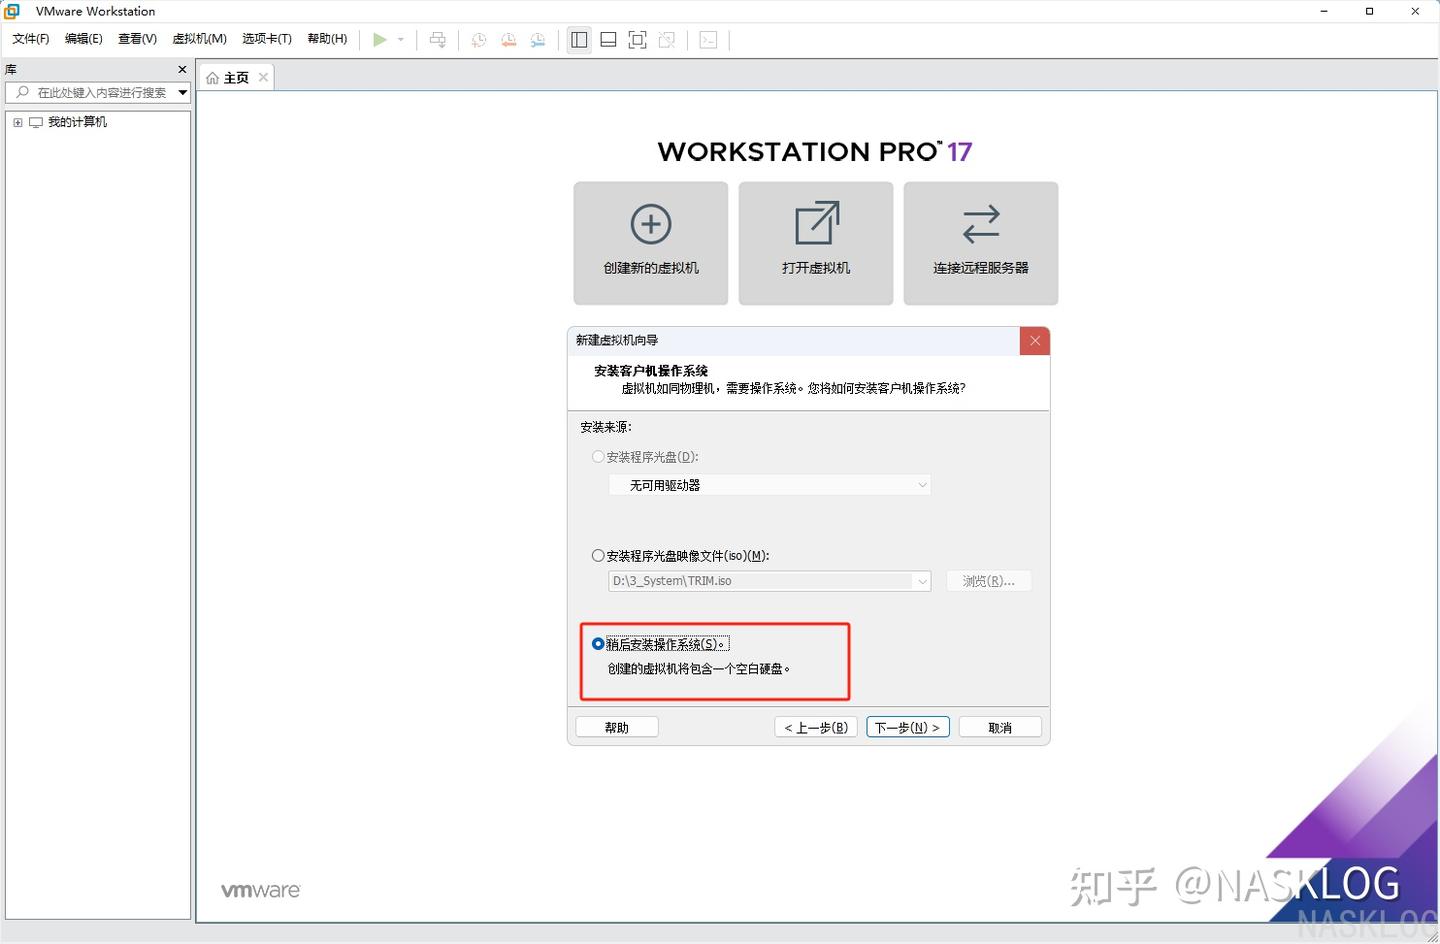Select 安装程序光盘 radio button
Viewport: 1440px width, 944px height.
click(597, 456)
